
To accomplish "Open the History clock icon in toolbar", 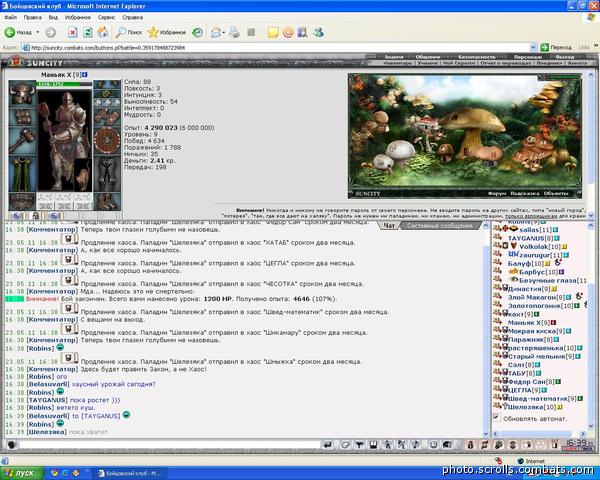I will [197, 33].
